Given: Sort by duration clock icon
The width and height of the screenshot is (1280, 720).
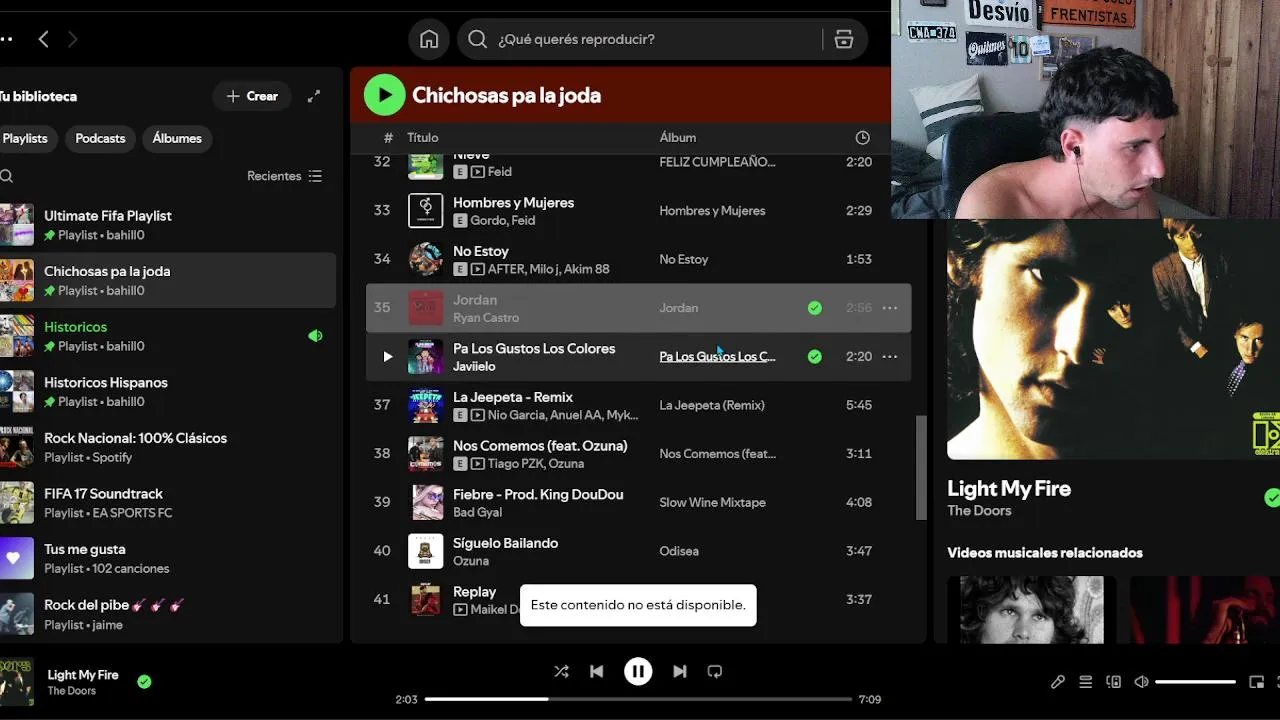Looking at the screenshot, I should 862,138.
